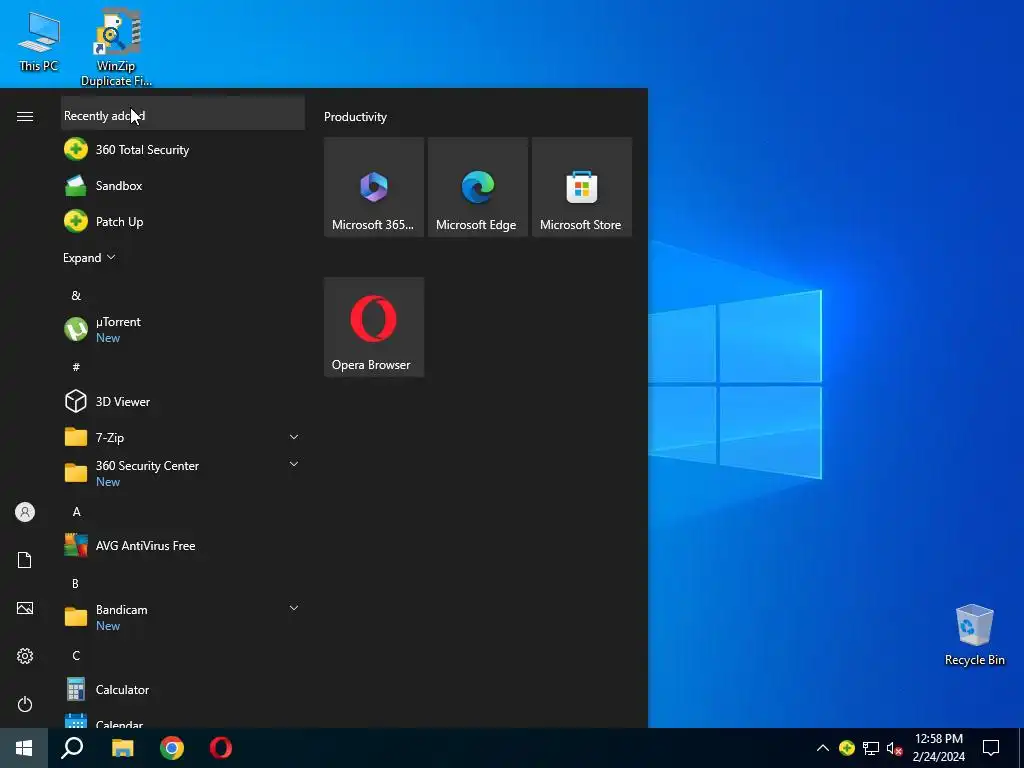Click the muted volume tray icon
Image resolution: width=1024 pixels, height=768 pixels.
click(894, 748)
